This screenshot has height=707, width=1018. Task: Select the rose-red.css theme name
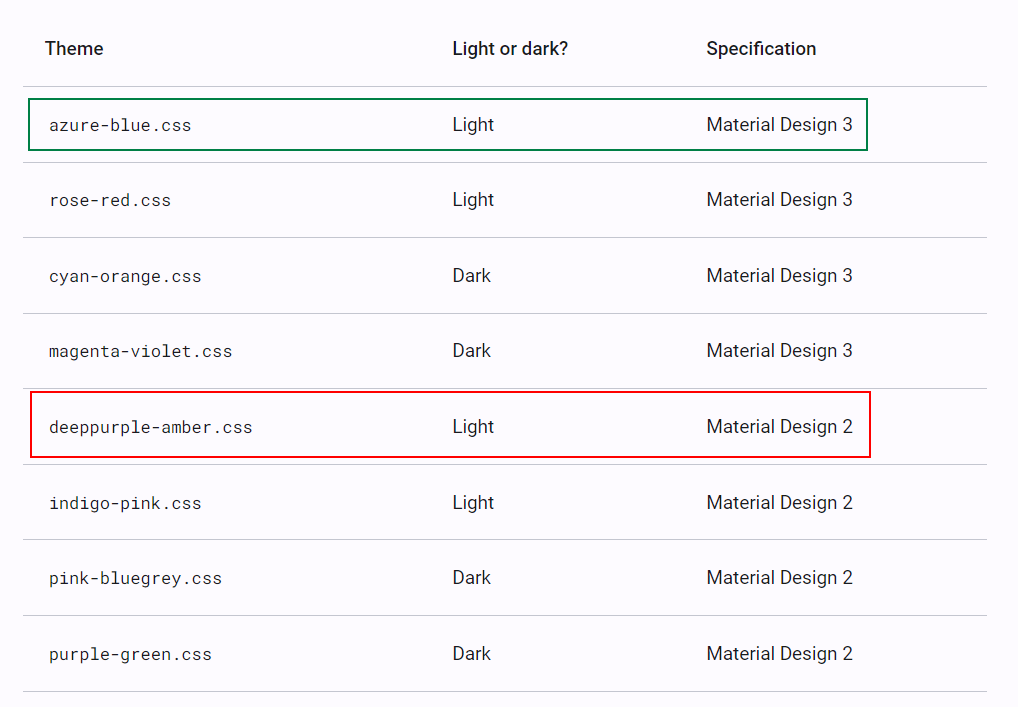(x=110, y=201)
